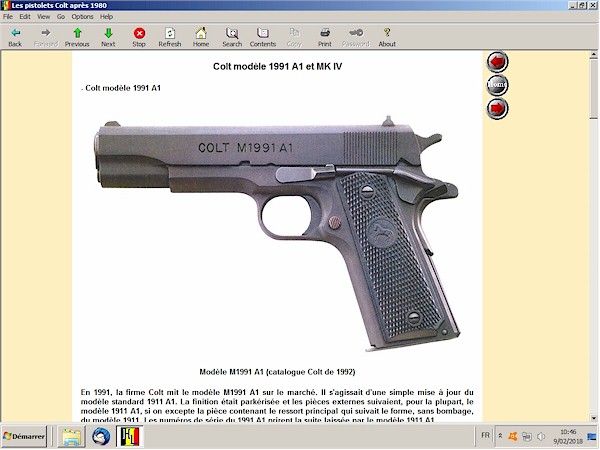Click the subheading "- Colt modèle 1991 A1"

(121, 88)
